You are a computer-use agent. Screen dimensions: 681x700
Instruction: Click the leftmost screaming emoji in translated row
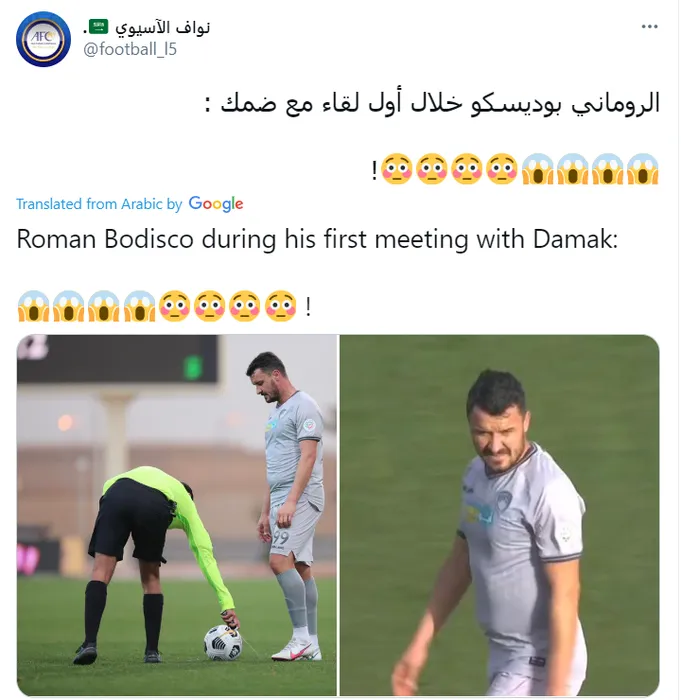point(33,306)
